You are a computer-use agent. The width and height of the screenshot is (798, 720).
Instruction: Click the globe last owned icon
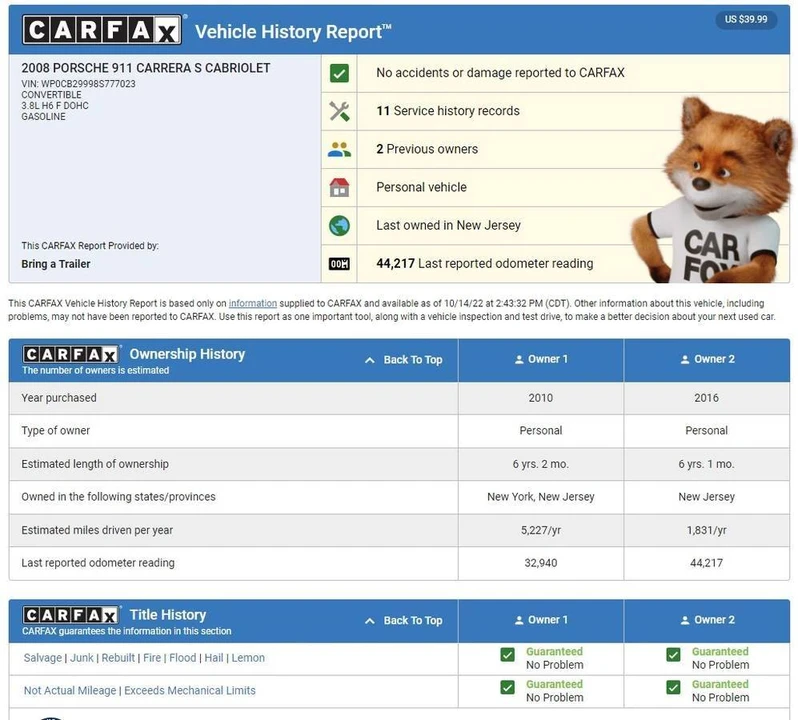339,225
